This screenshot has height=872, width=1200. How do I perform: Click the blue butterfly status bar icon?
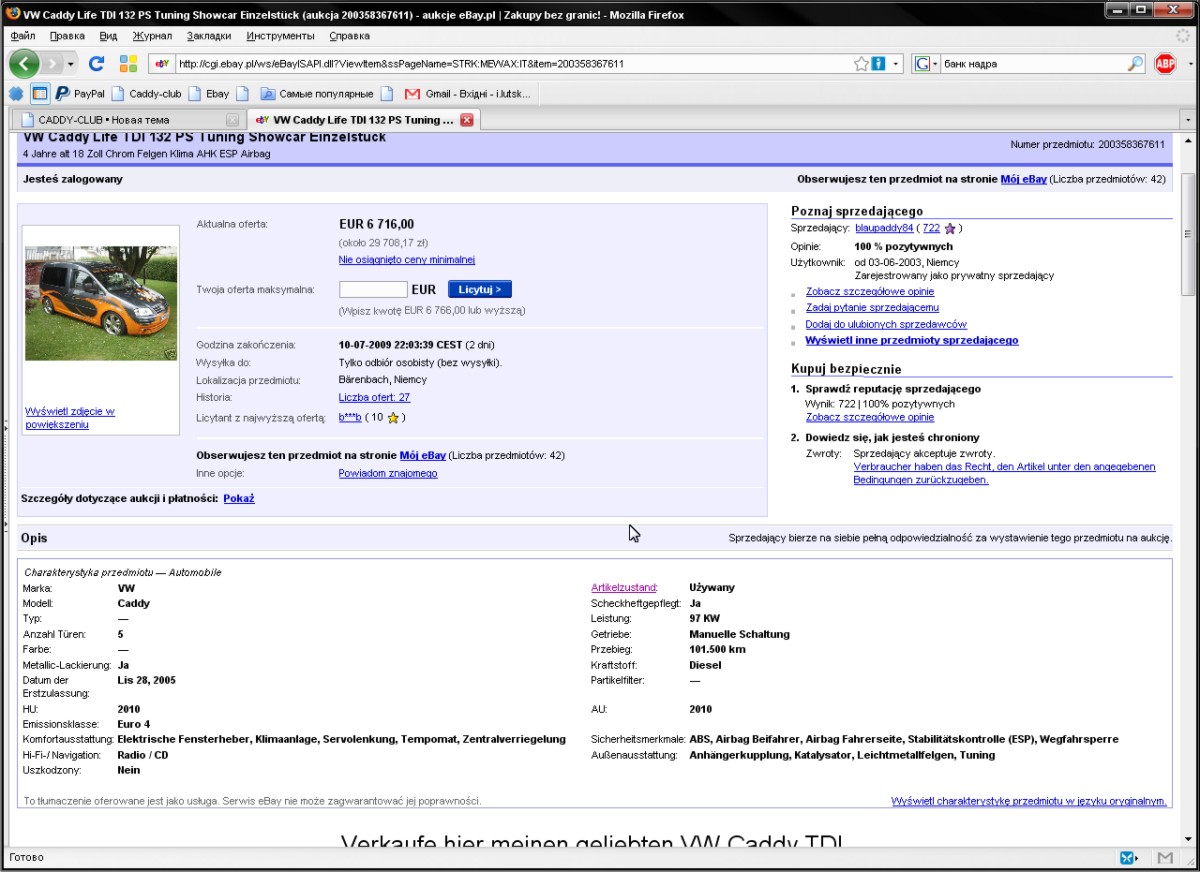tap(1127, 858)
